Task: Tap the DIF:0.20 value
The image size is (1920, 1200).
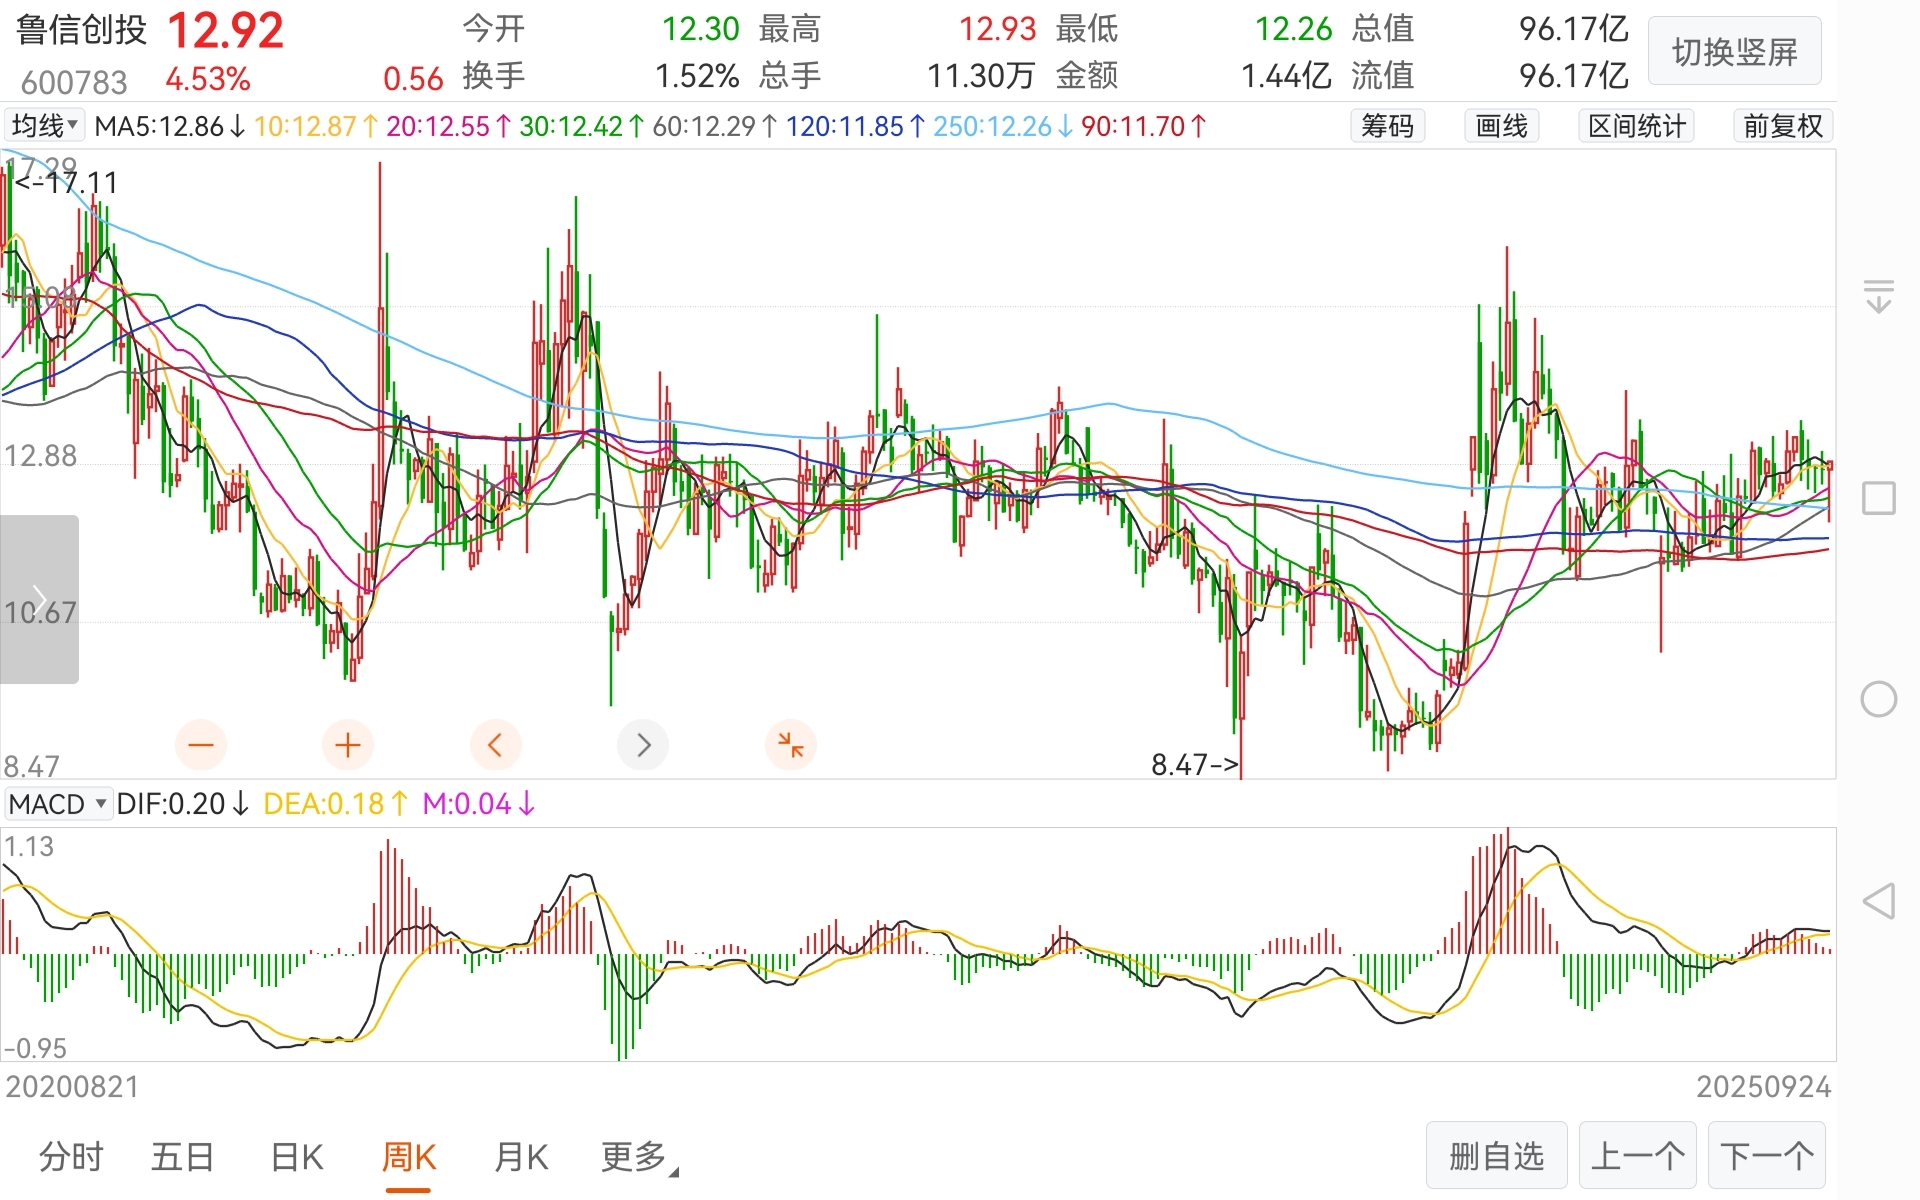Action: click(x=182, y=804)
